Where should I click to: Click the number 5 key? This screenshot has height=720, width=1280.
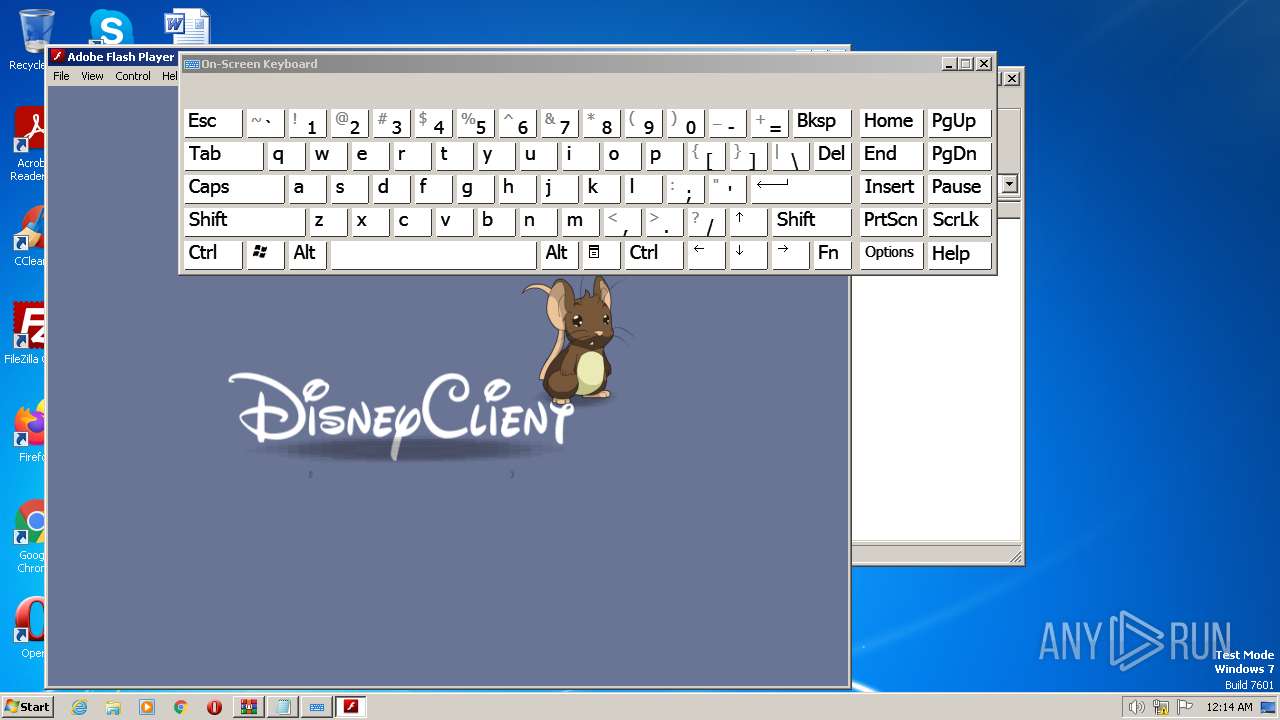pyautogui.click(x=475, y=122)
